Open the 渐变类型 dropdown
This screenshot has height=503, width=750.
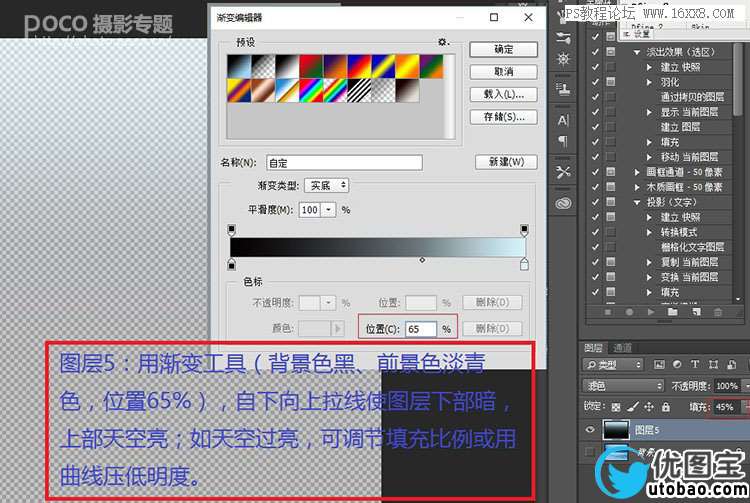click(328, 185)
